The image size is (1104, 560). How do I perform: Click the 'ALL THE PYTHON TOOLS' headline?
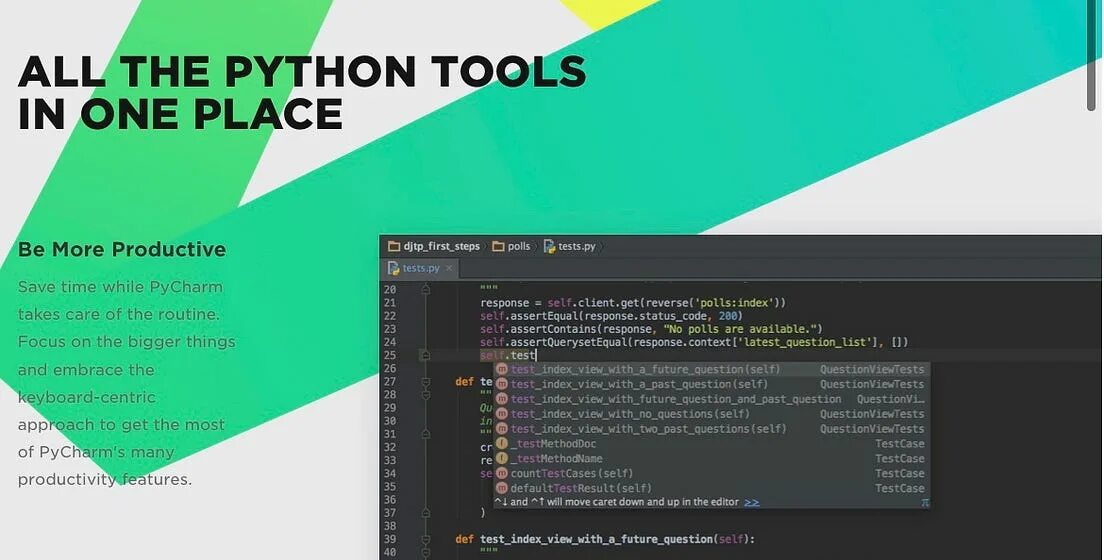[302, 70]
